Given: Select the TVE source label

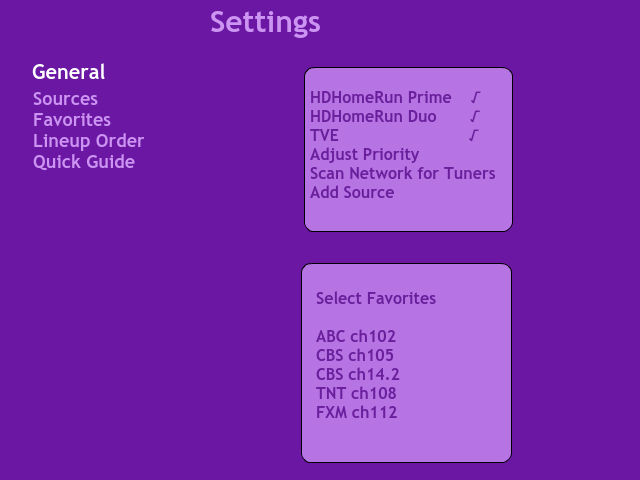Looking at the screenshot, I should (324, 136).
